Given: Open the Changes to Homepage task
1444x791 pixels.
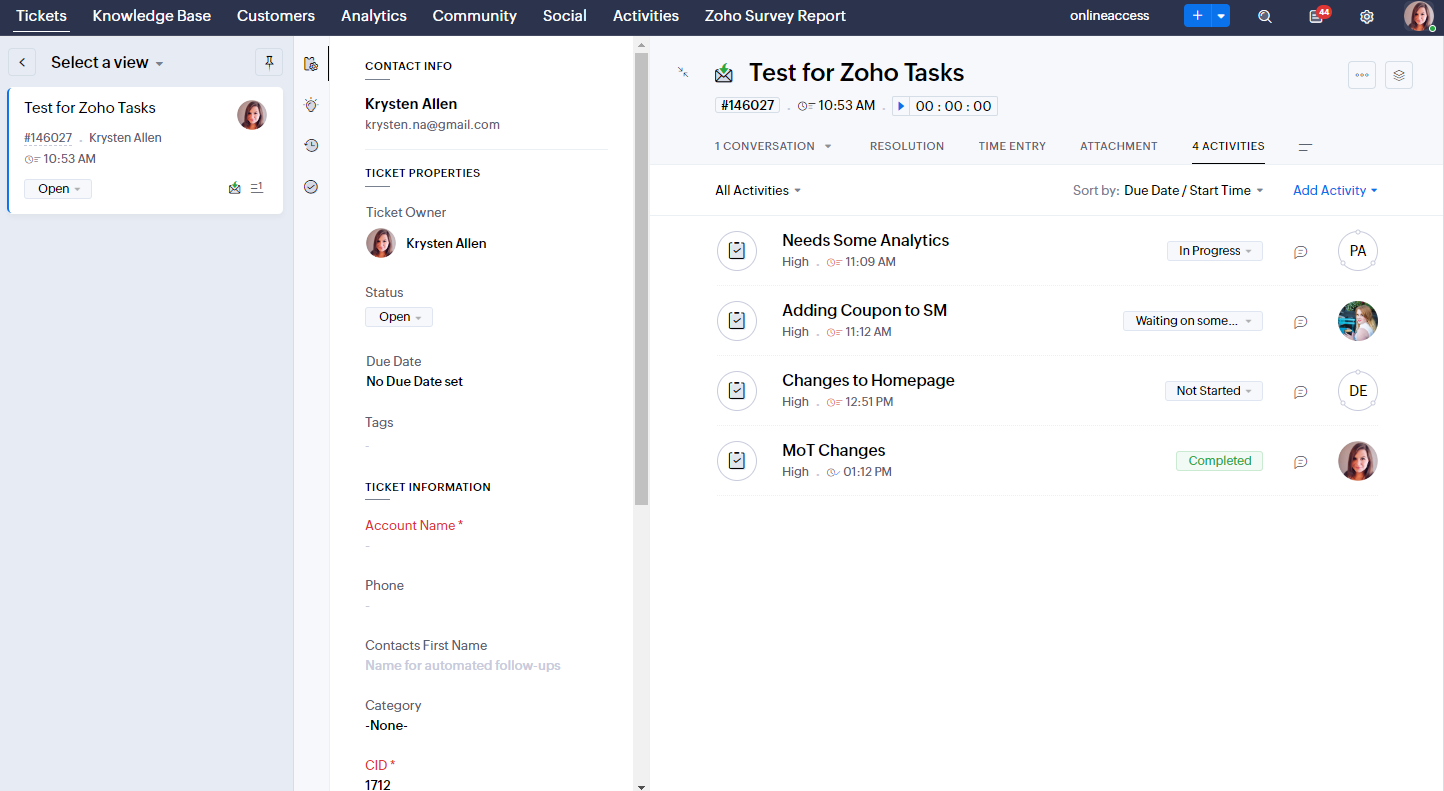Looking at the screenshot, I should (x=868, y=380).
